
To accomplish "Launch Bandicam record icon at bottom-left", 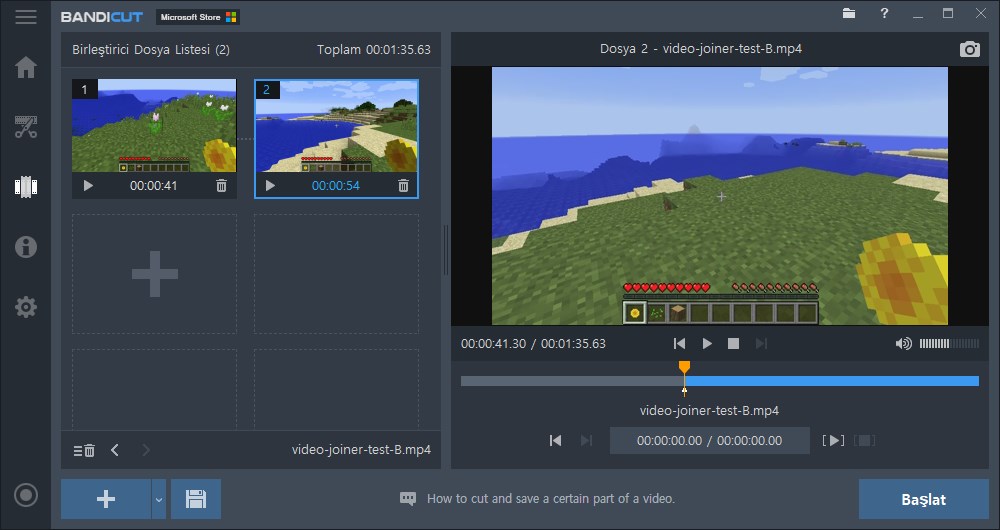I will coord(26,495).
